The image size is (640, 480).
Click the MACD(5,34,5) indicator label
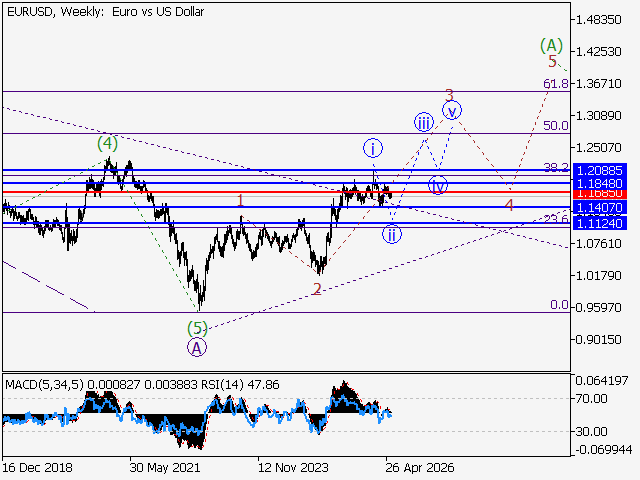click(44, 384)
